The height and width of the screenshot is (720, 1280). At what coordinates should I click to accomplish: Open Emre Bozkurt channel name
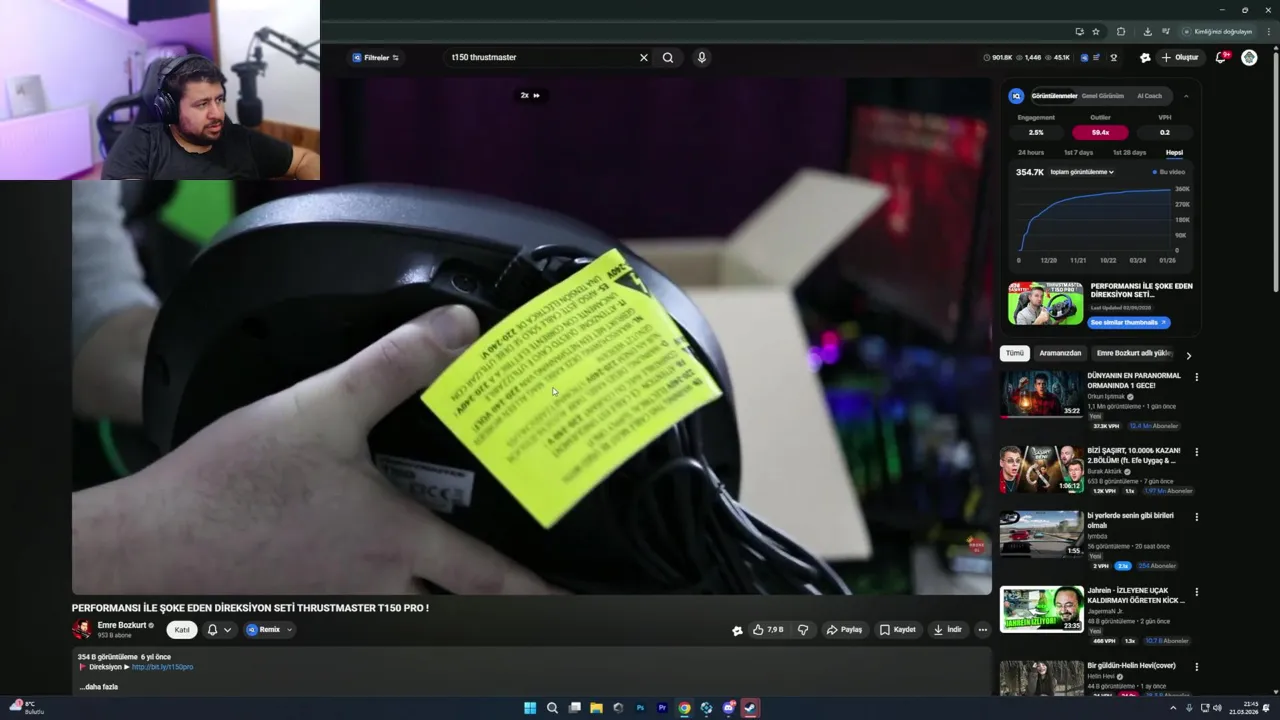pyautogui.click(x=123, y=625)
